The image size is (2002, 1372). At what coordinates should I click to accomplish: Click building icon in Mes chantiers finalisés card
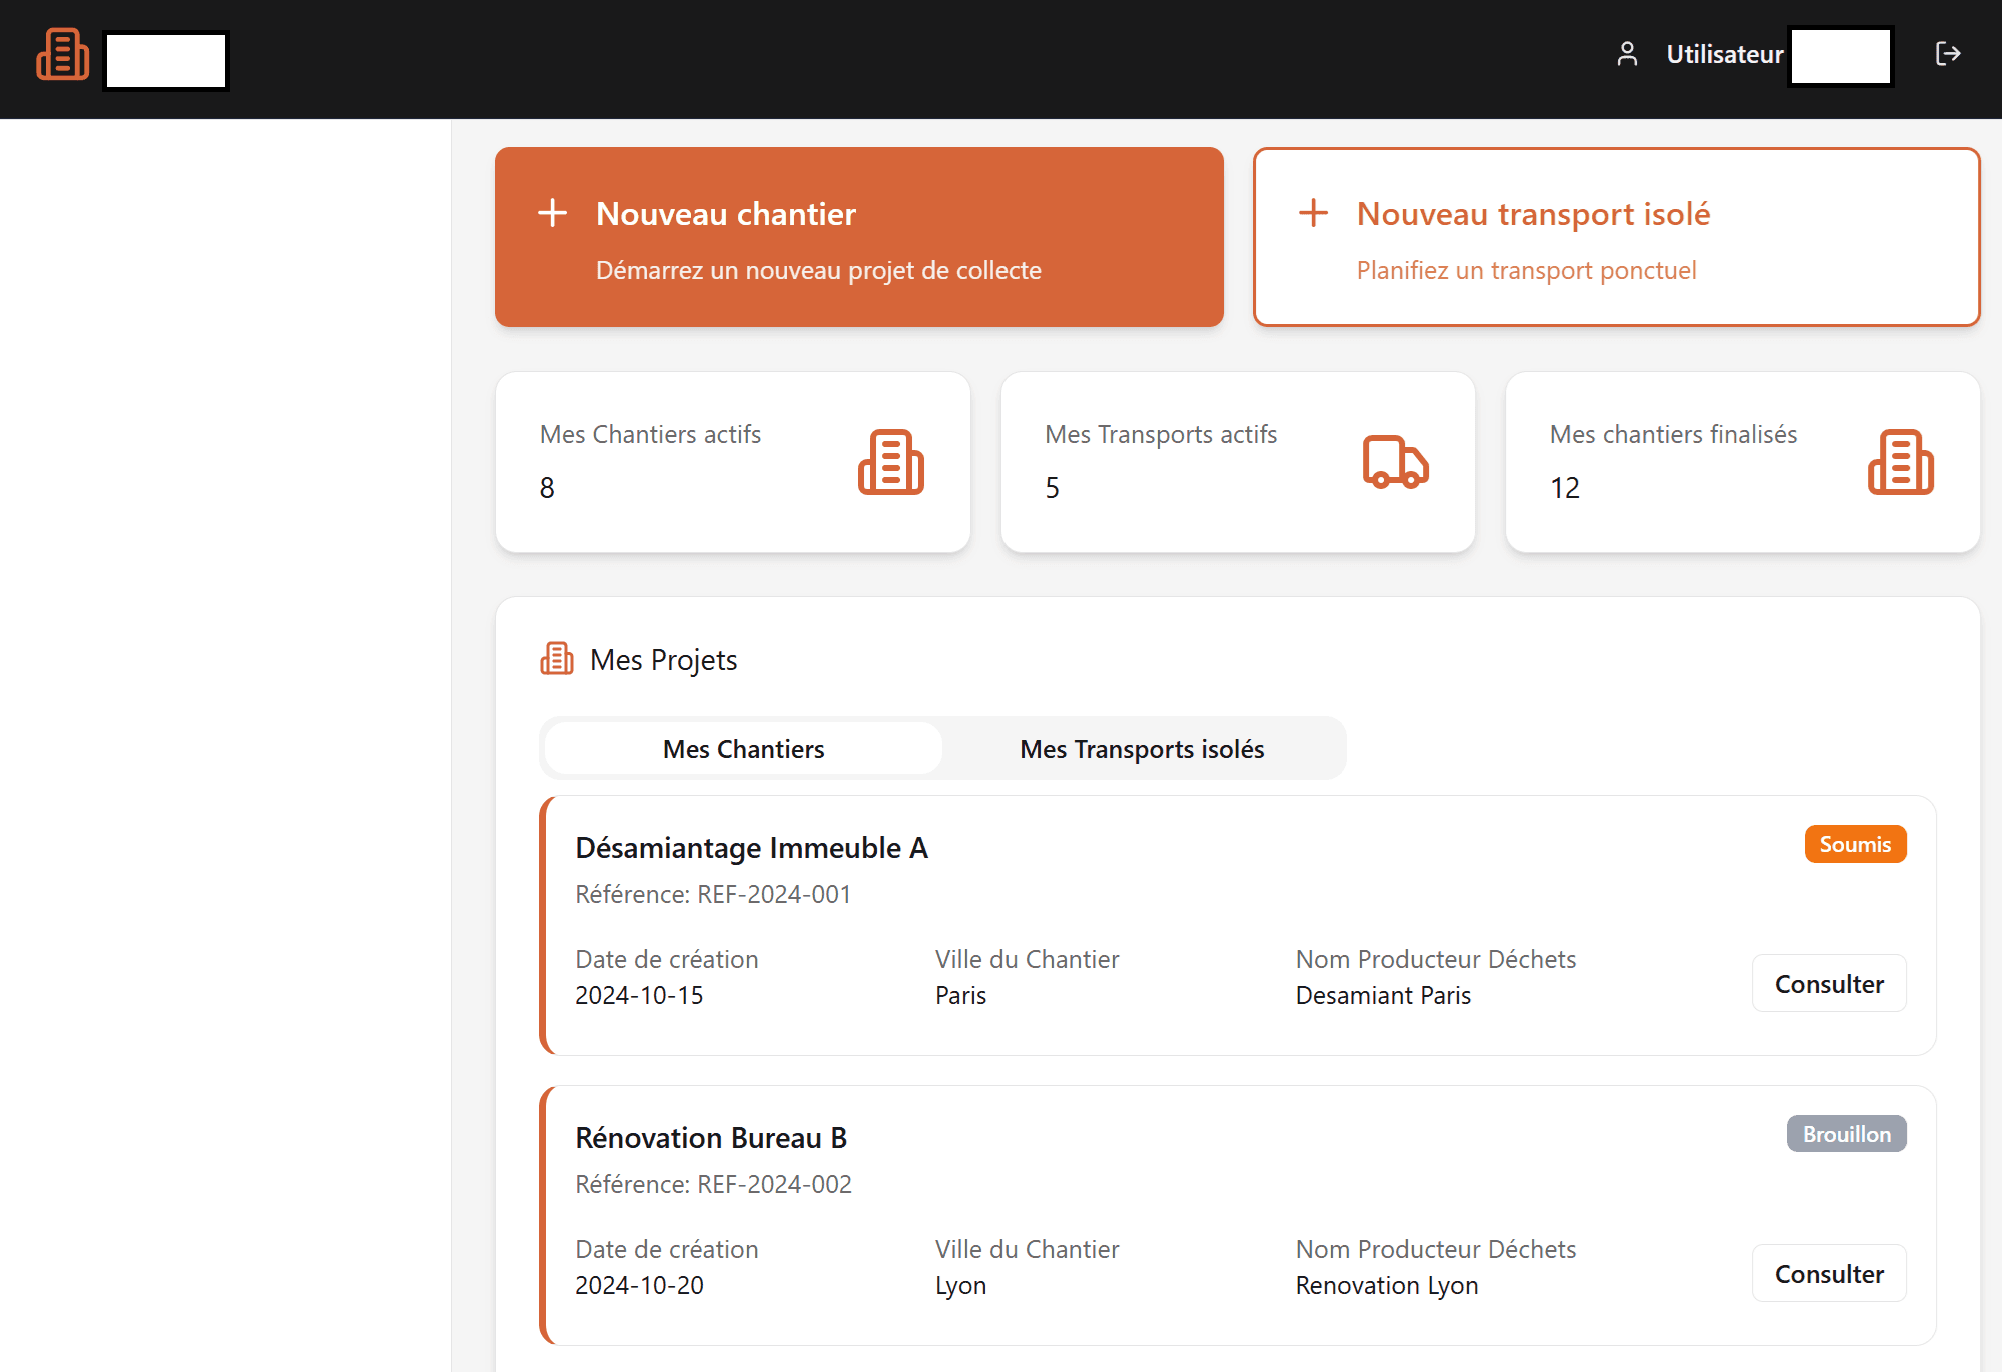click(1900, 462)
